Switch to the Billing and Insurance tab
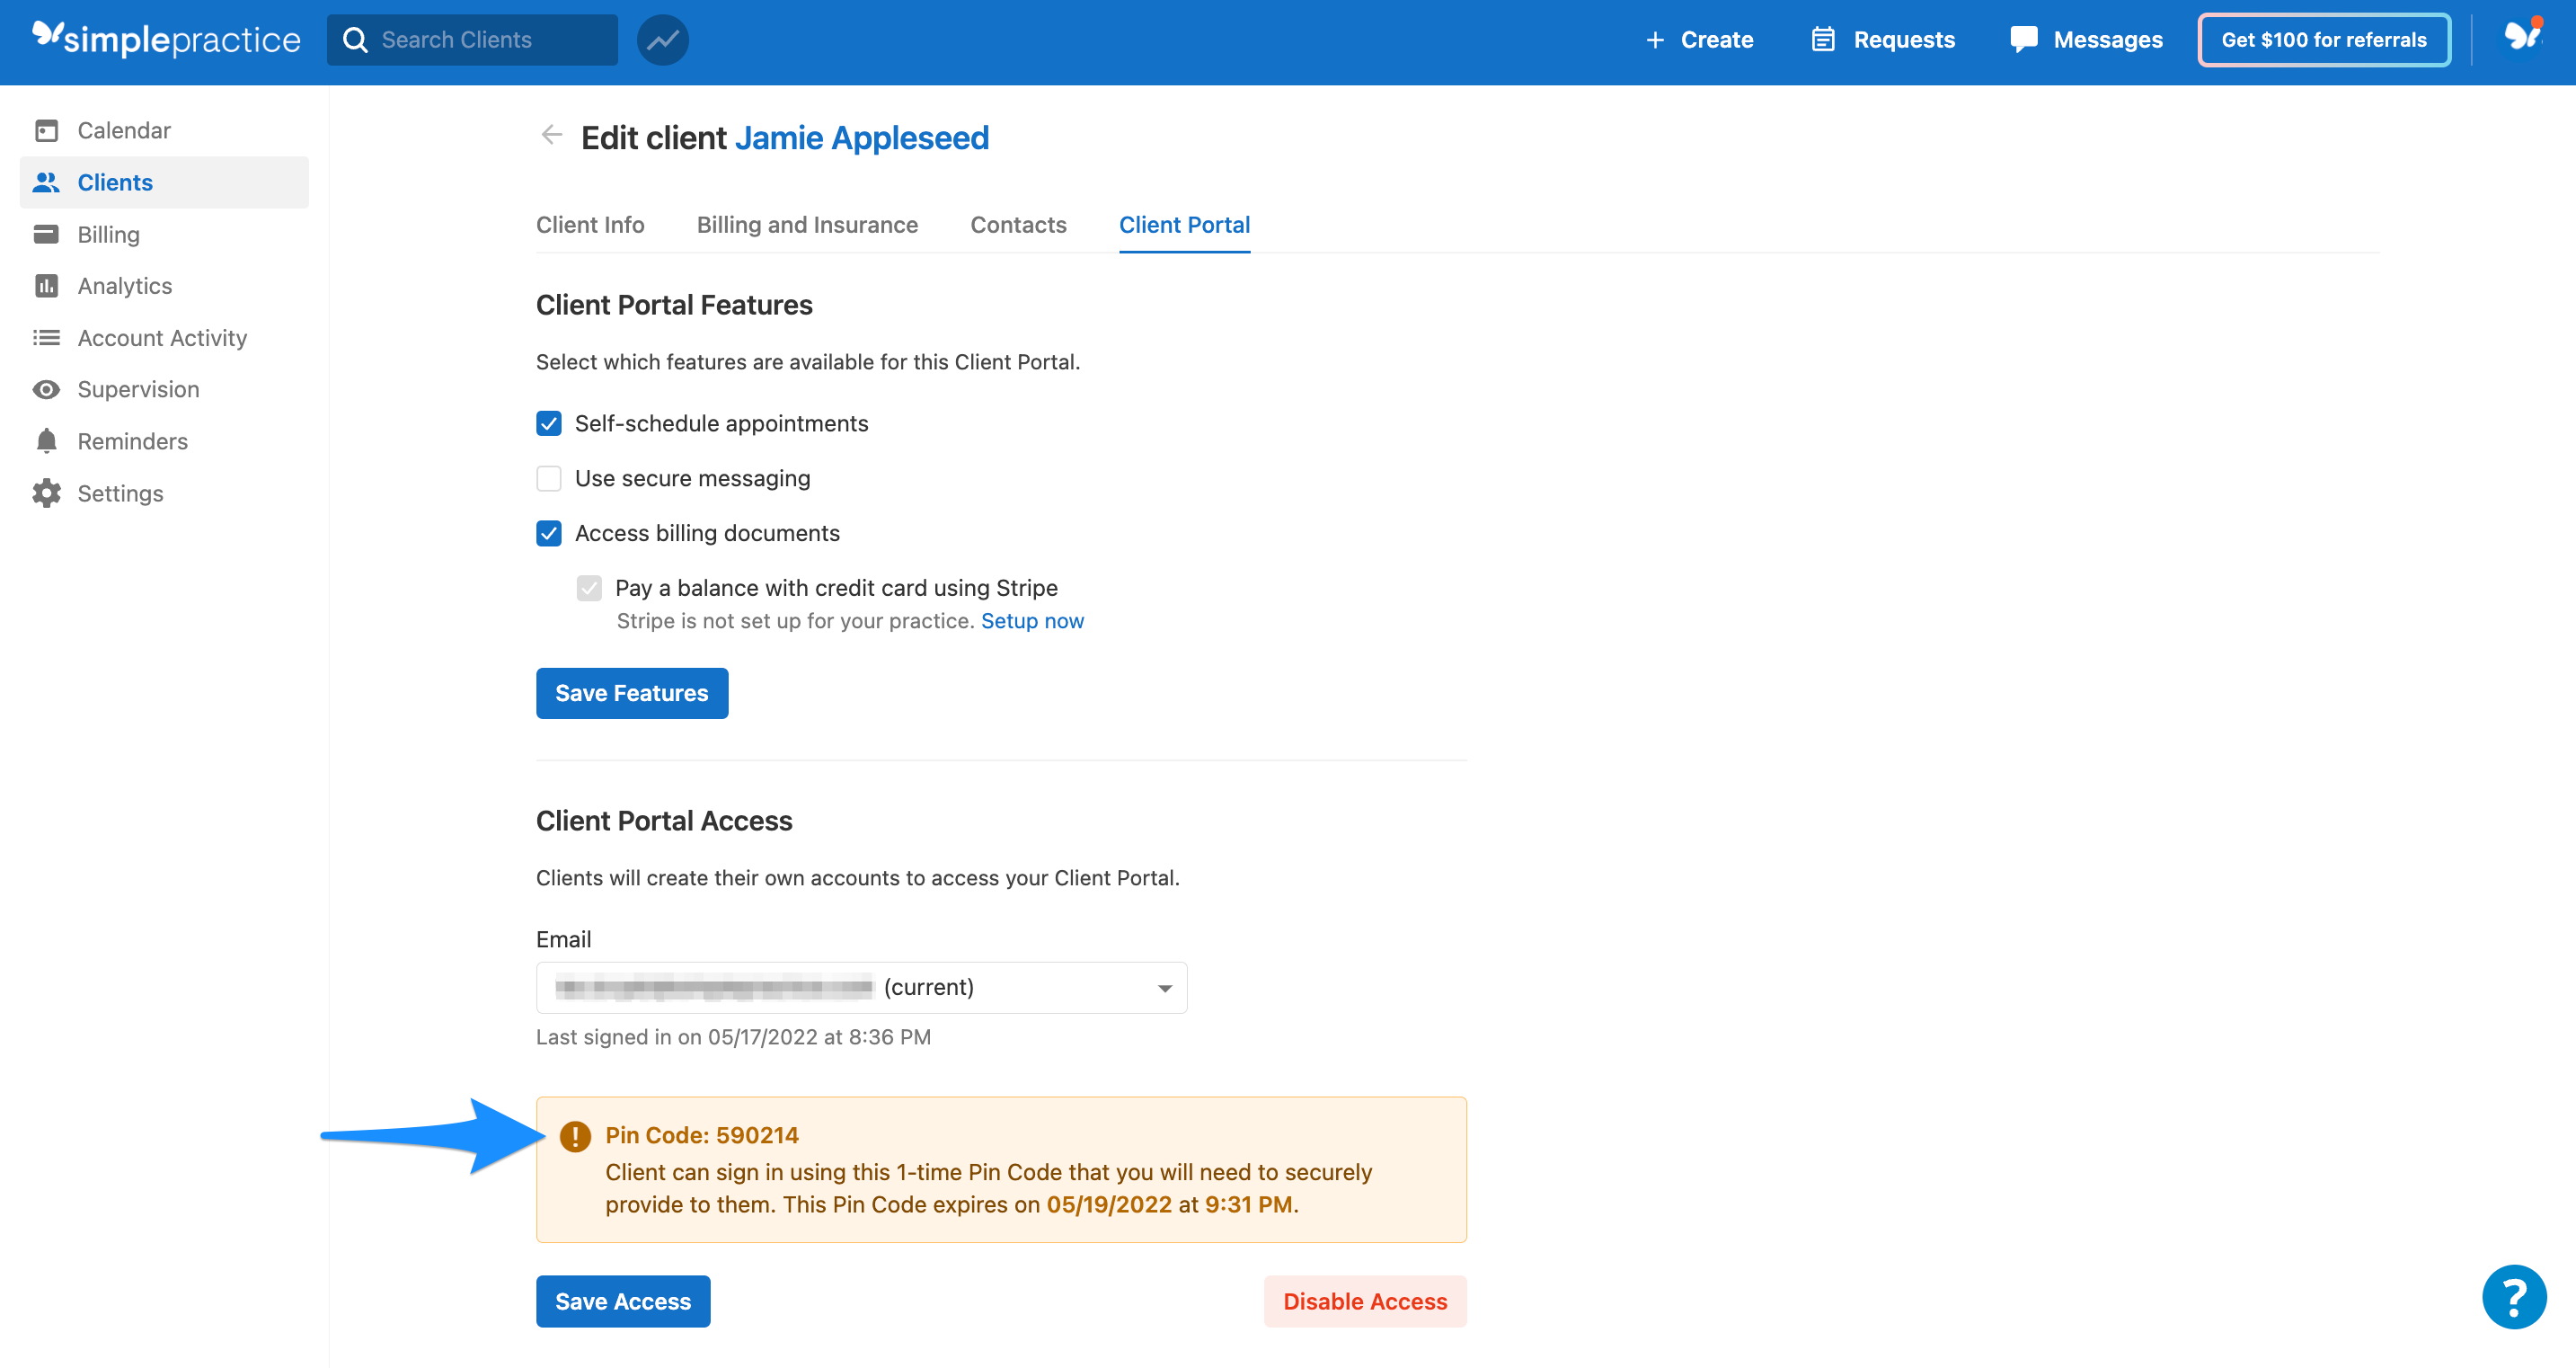The width and height of the screenshot is (2576, 1368). [x=807, y=224]
